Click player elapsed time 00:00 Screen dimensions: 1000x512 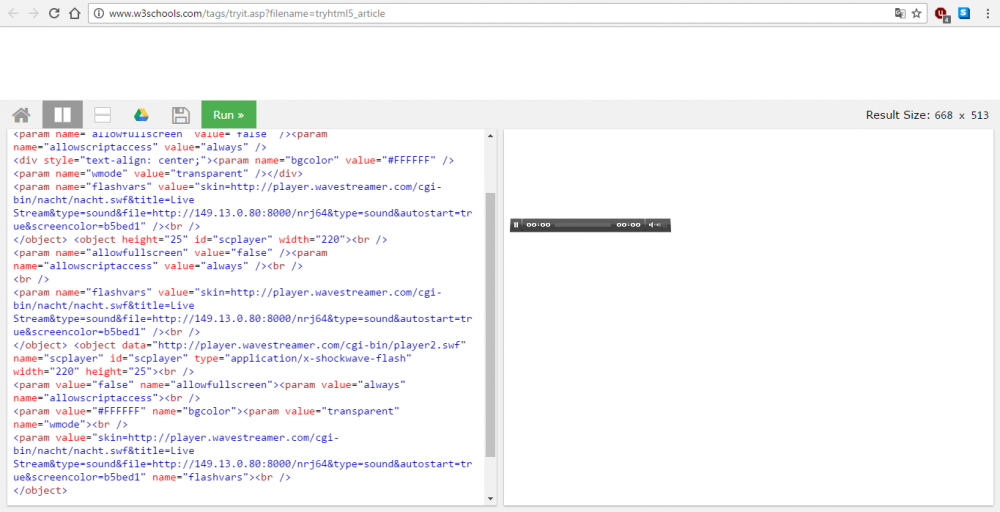(538, 225)
